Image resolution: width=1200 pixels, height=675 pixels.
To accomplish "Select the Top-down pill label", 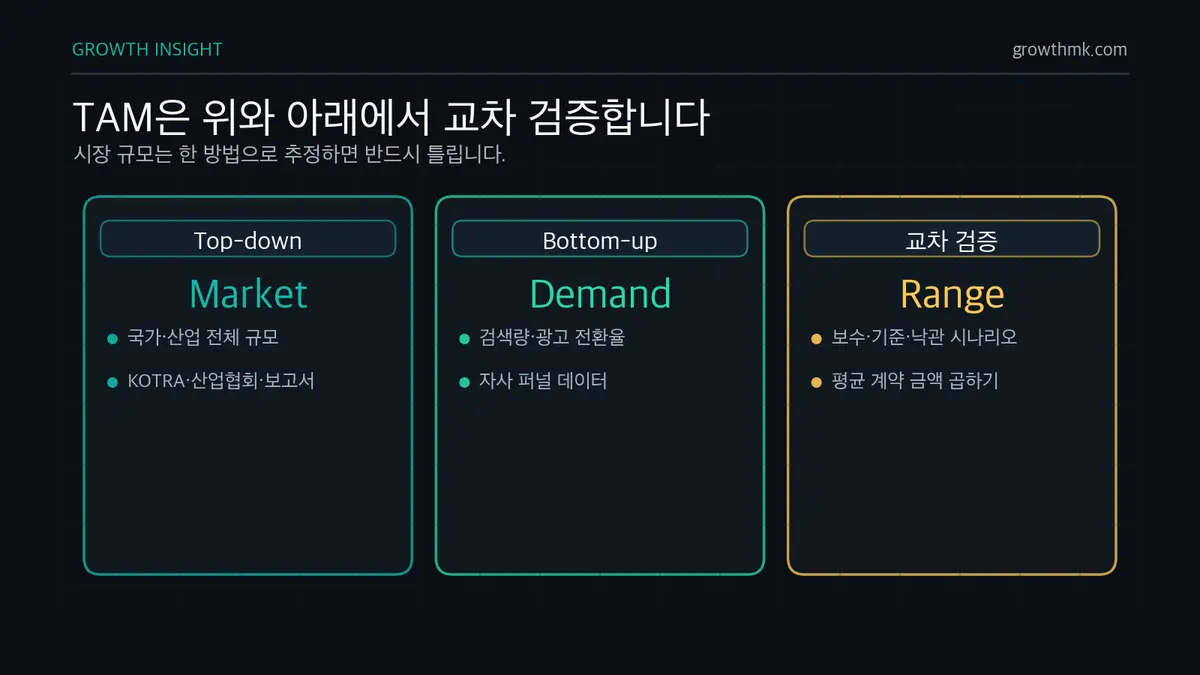I will (x=248, y=240).
